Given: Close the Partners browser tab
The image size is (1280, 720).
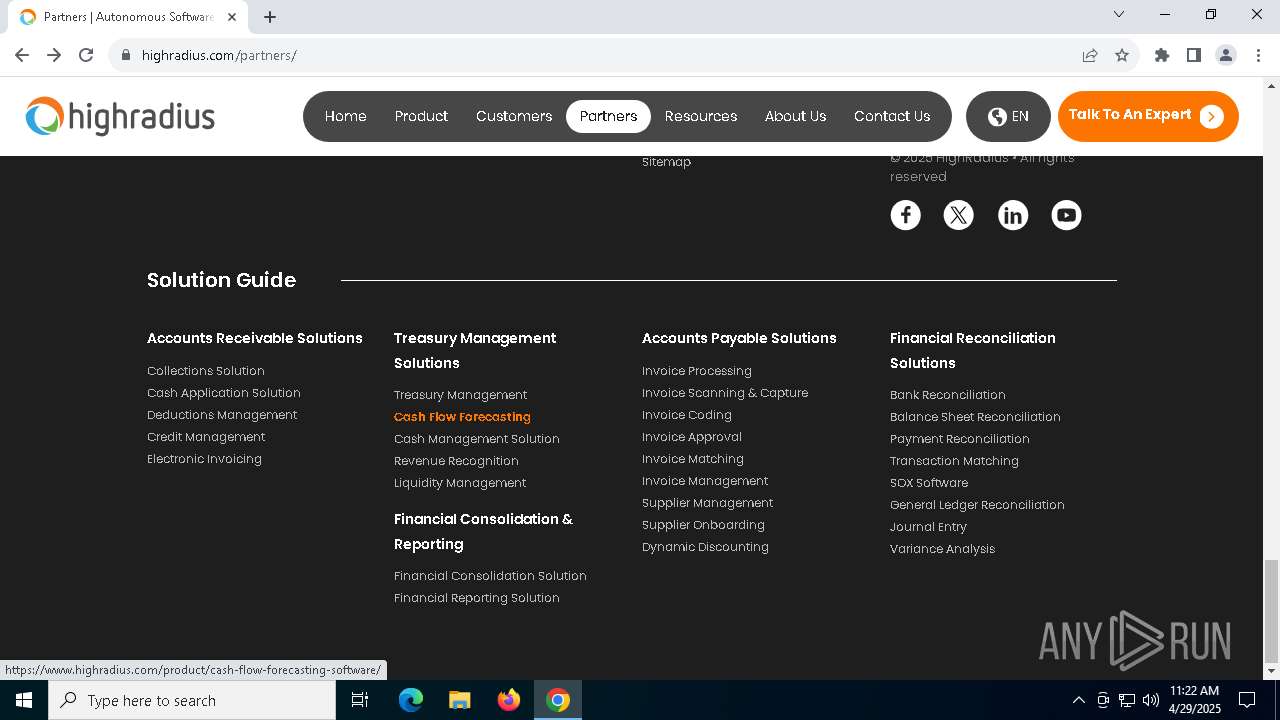Looking at the screenshot, I should (x=232, y=17).
